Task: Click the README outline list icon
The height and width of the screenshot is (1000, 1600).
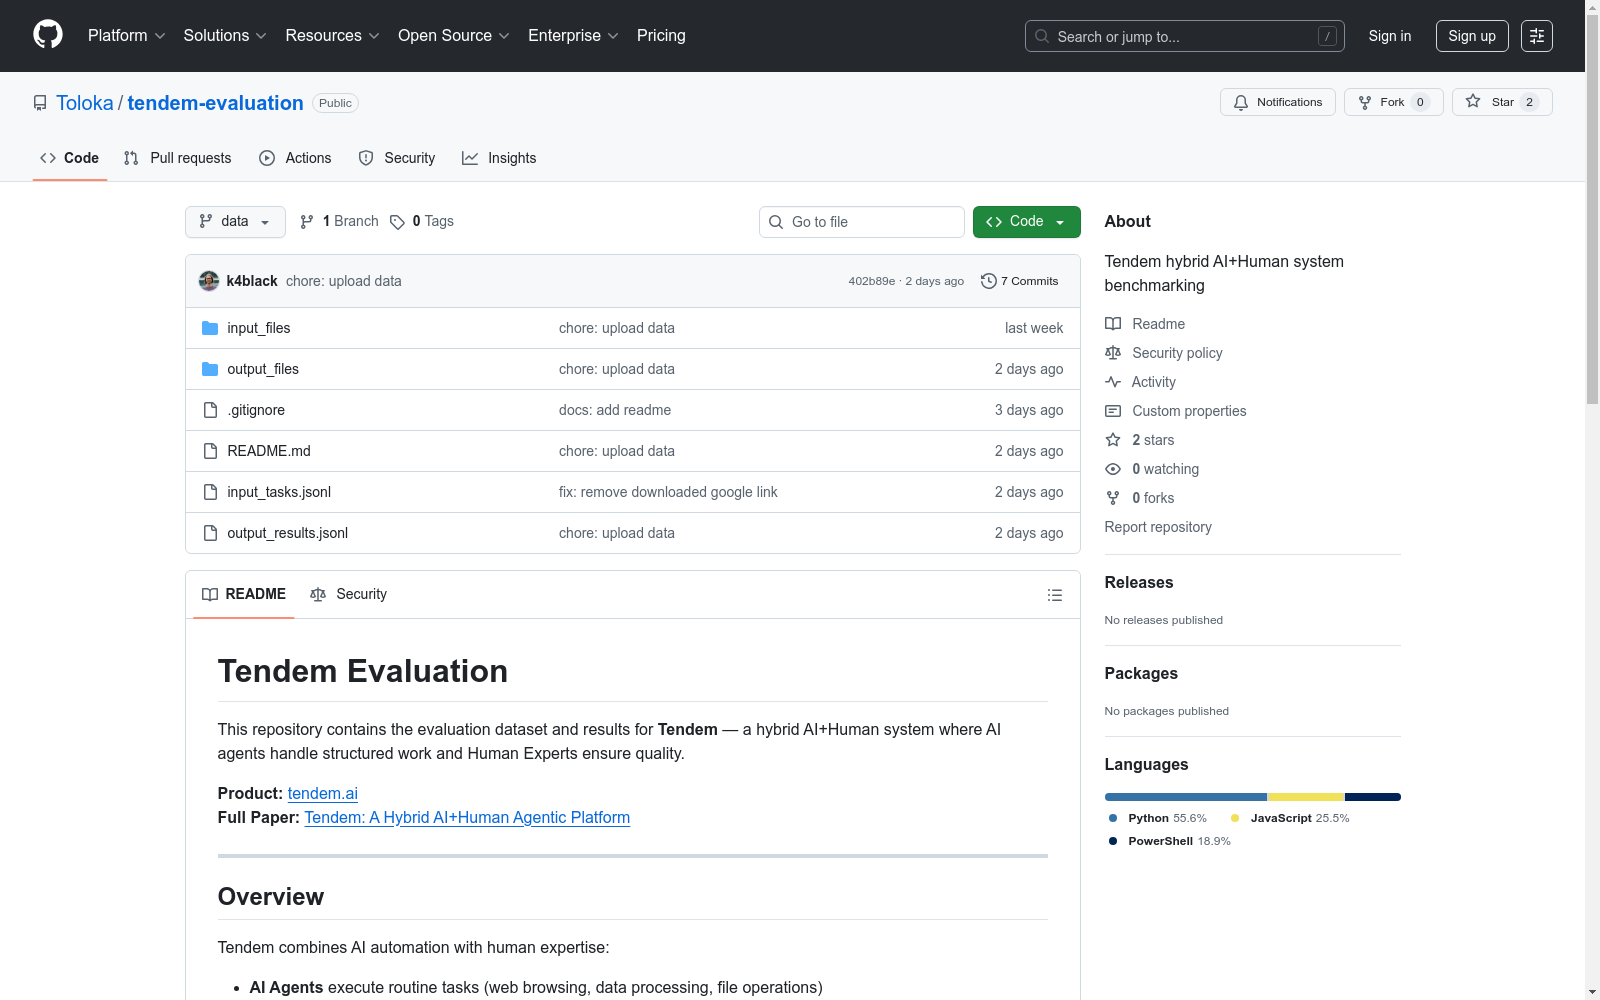Action: (1055, 595)
